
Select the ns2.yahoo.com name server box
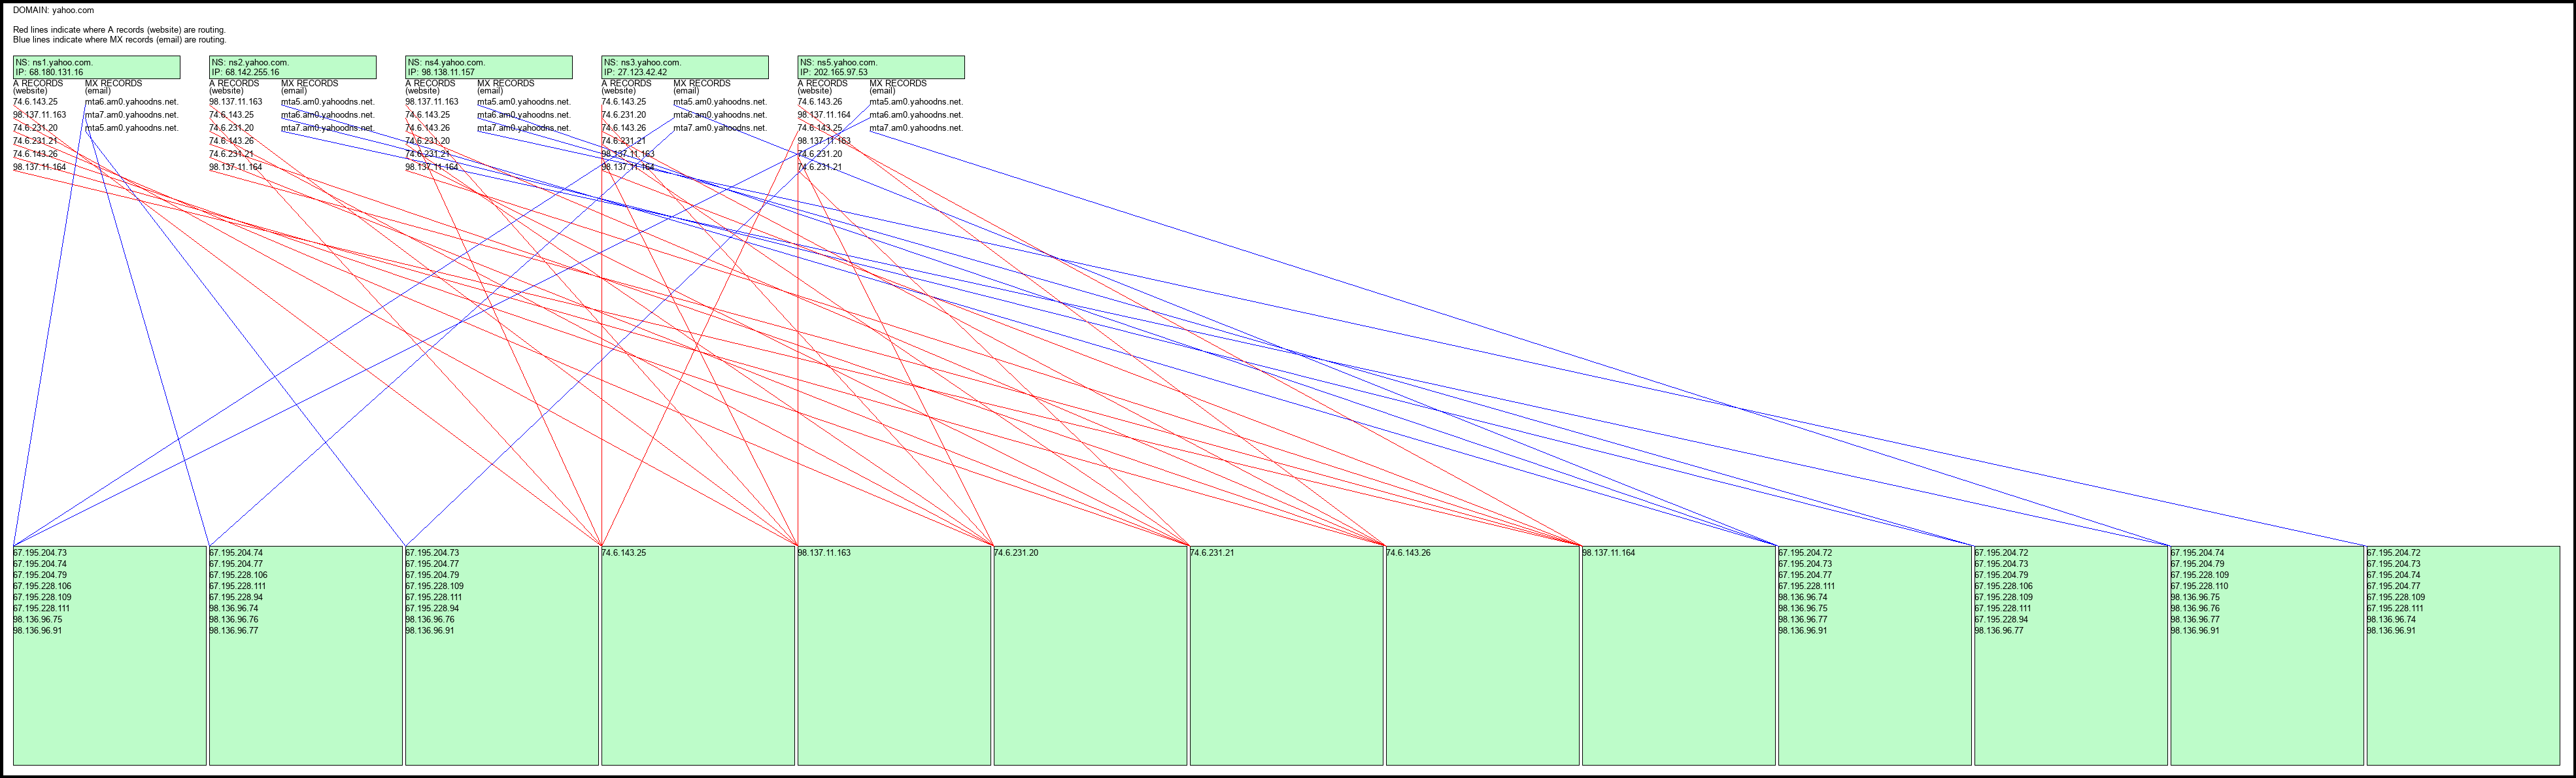click(292, 67)
